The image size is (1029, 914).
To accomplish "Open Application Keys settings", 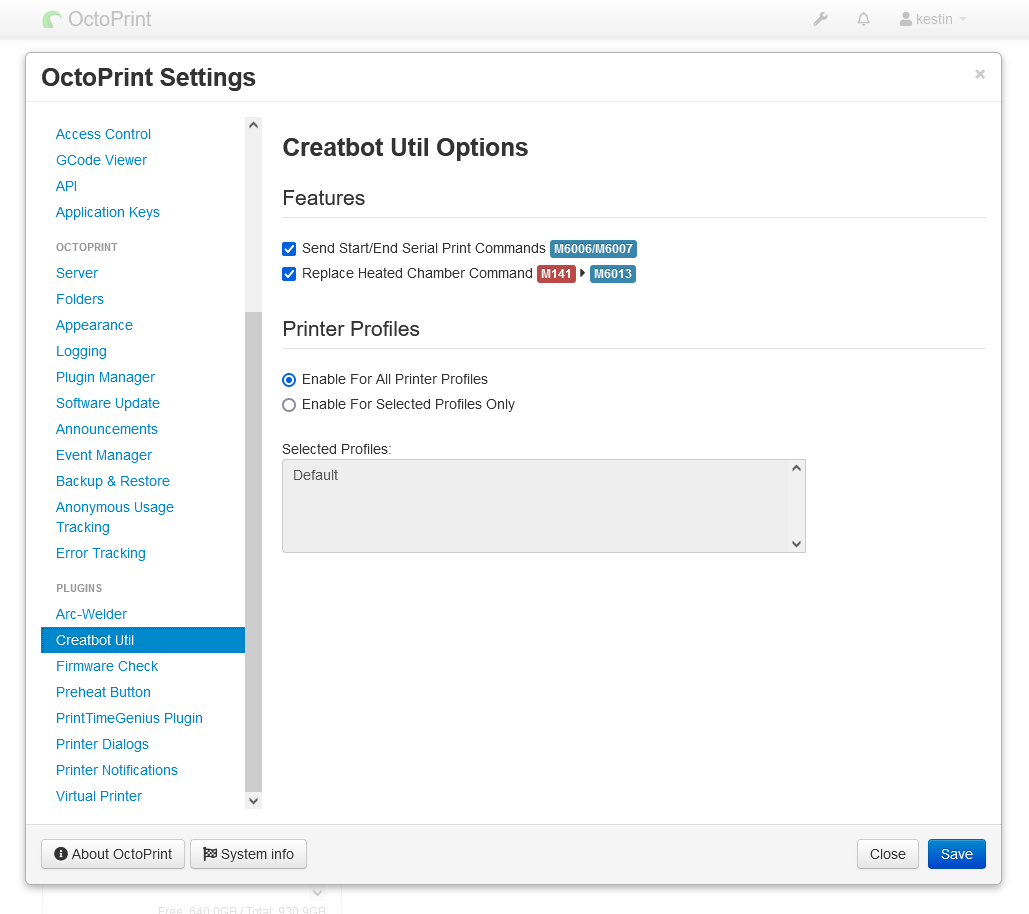I will click(x=108, y=212).
